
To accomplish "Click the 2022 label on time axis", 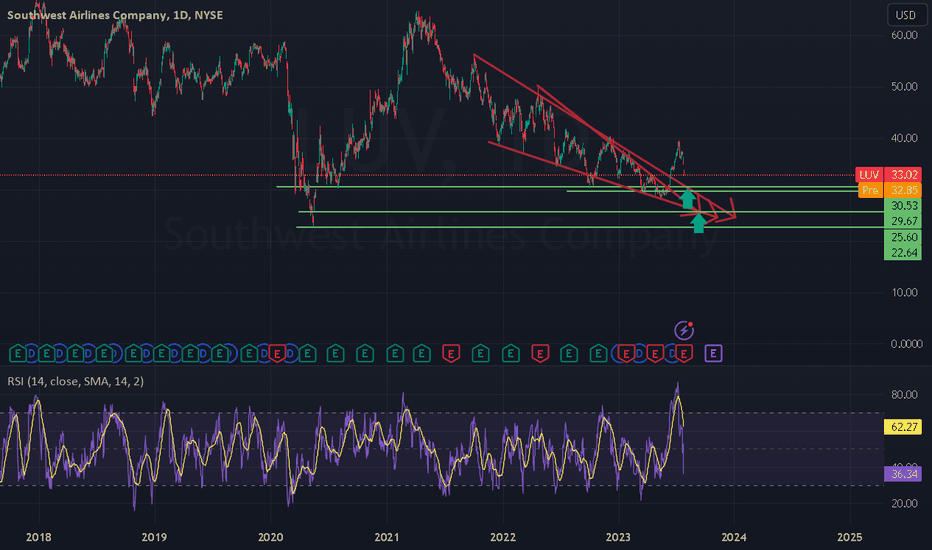I will [503, 538].
